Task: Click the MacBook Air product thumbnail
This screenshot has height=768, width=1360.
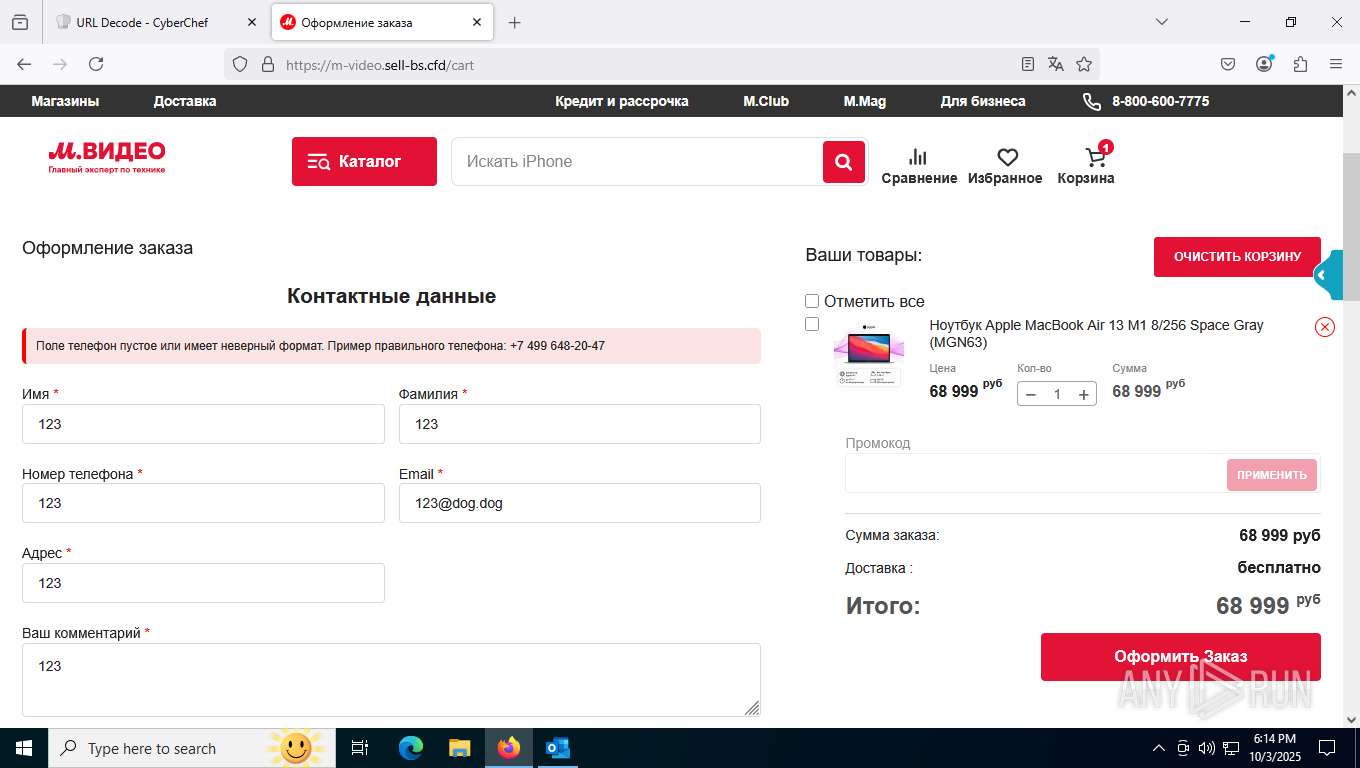Action: click(869, 355)
